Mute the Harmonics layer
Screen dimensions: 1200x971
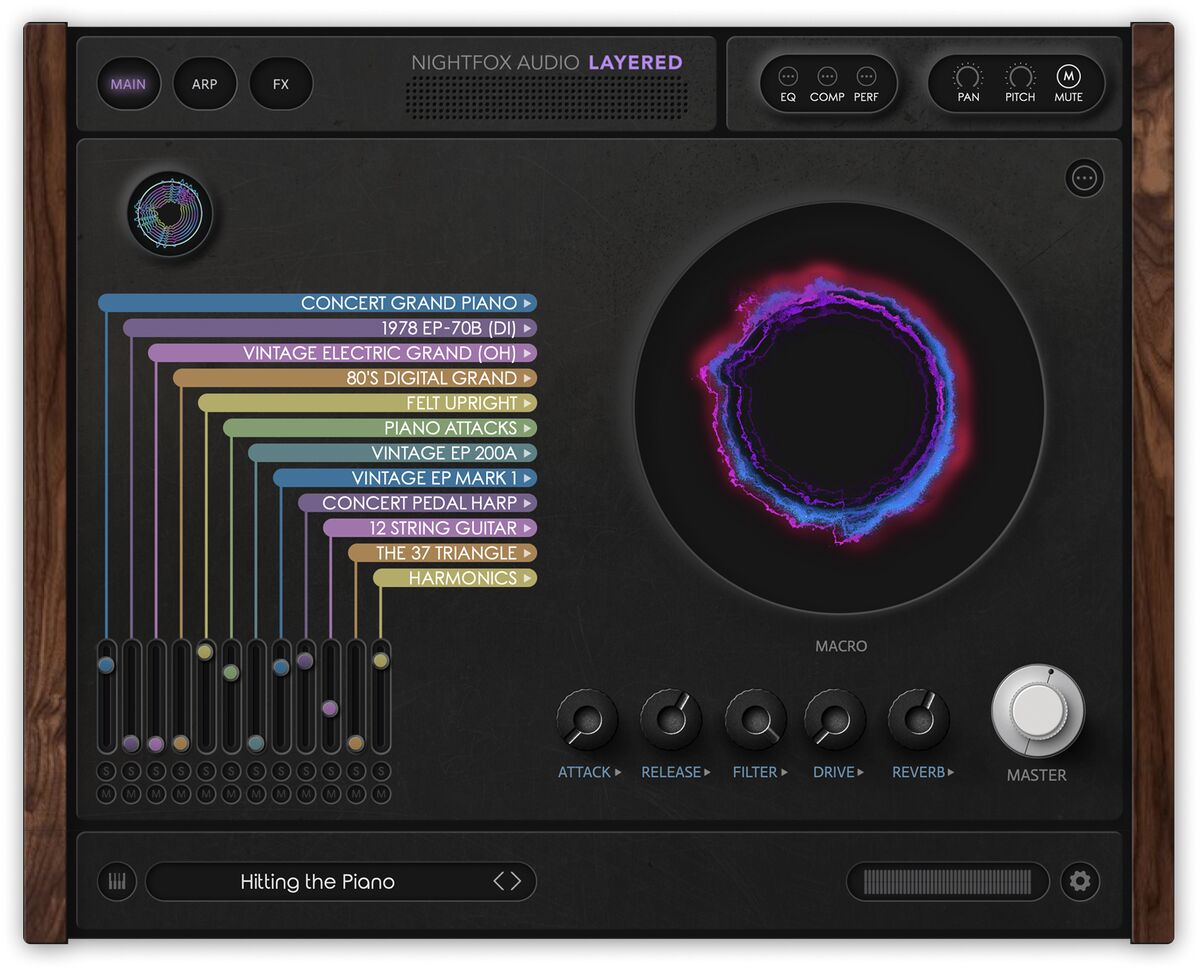point(381,794)
